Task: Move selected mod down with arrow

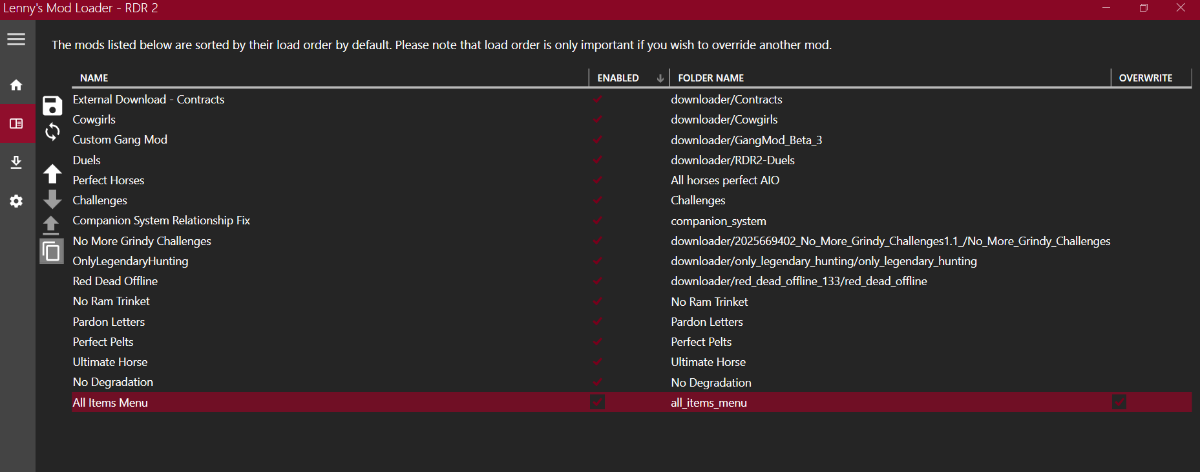Action: 53,199
